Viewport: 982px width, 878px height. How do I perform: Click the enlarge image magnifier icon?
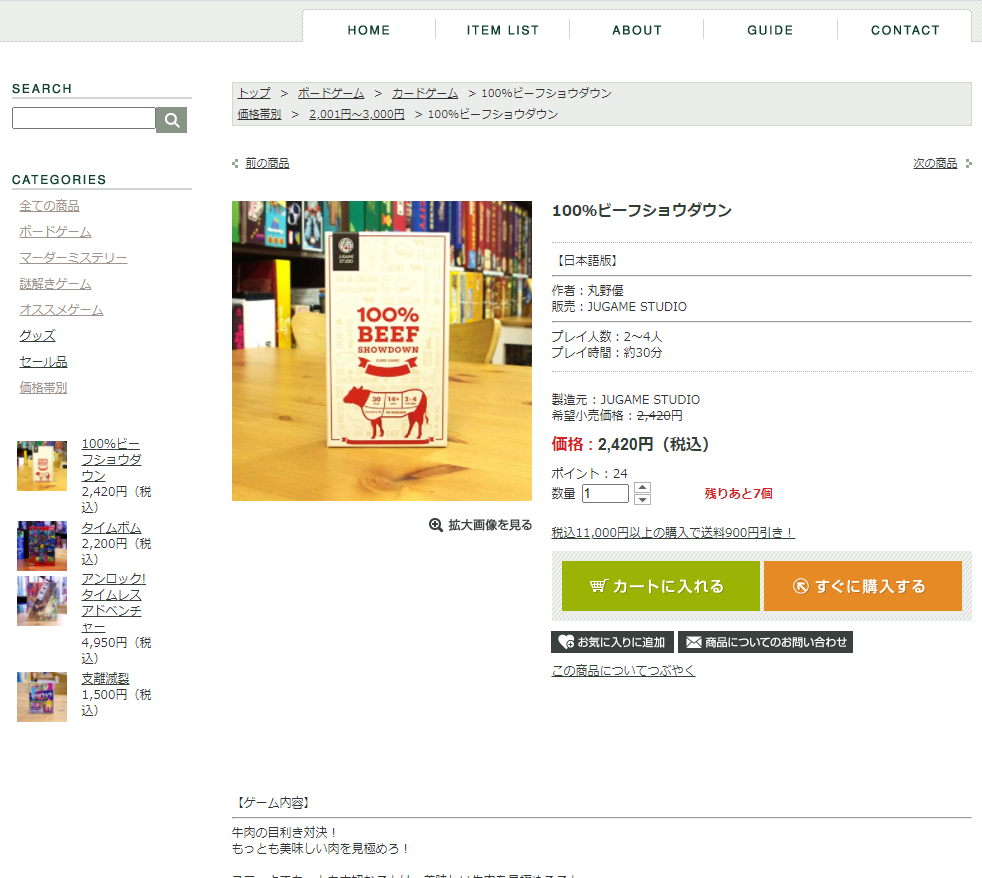(436, 525)
